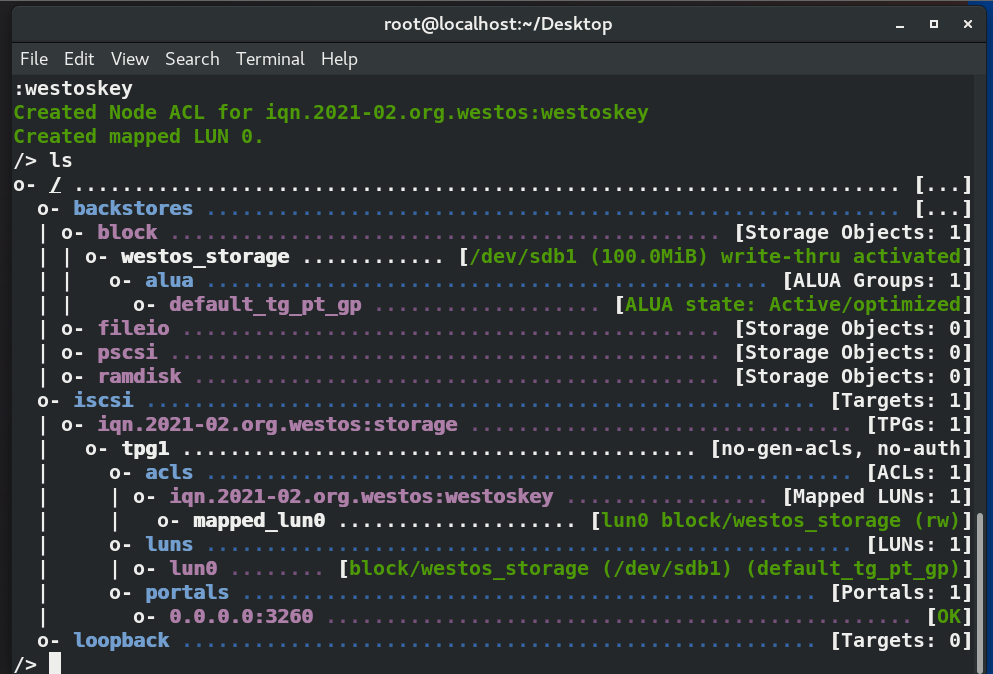Click 'lun0 block/westos_storage (rw)' text

coord(781,521)
